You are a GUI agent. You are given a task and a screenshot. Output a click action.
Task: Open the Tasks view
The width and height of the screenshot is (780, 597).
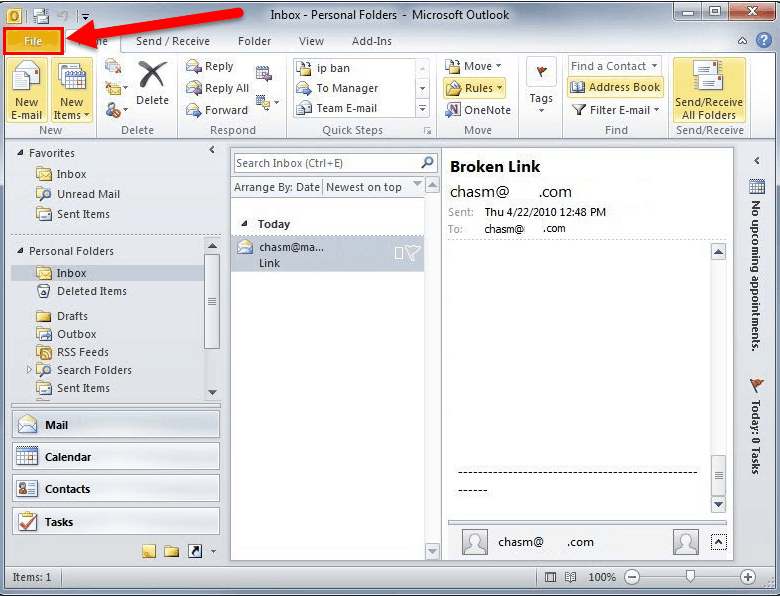click(115, 521)
